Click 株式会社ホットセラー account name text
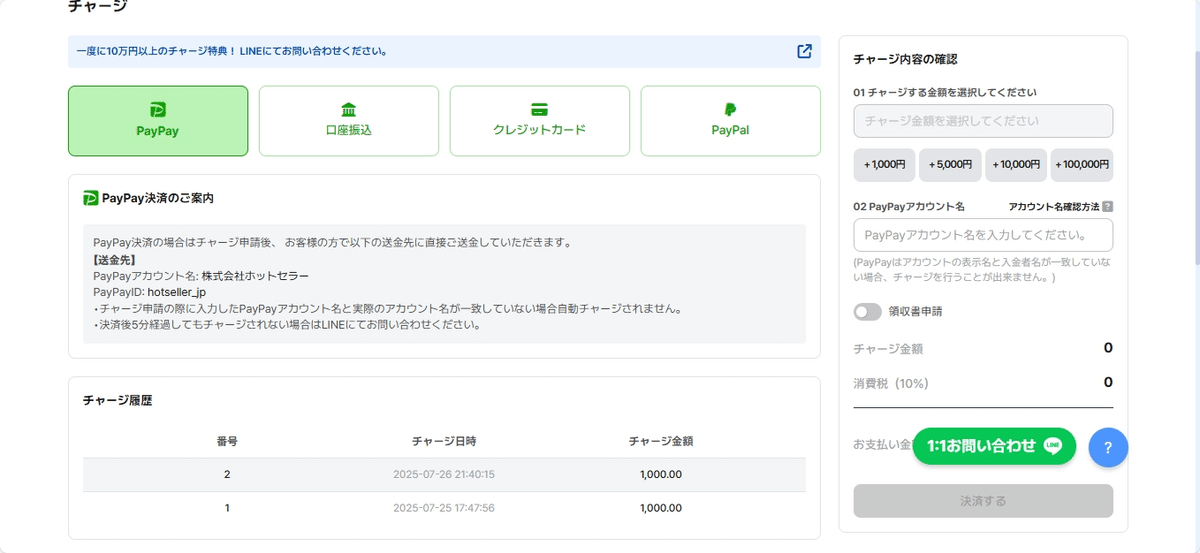The width and height of the screenshot is (1200, 553). pyautogui.click(x=255, y=276)
